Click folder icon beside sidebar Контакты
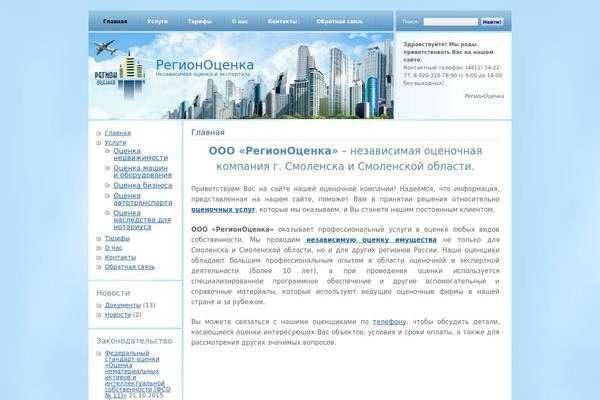 (x=99, y=258)
